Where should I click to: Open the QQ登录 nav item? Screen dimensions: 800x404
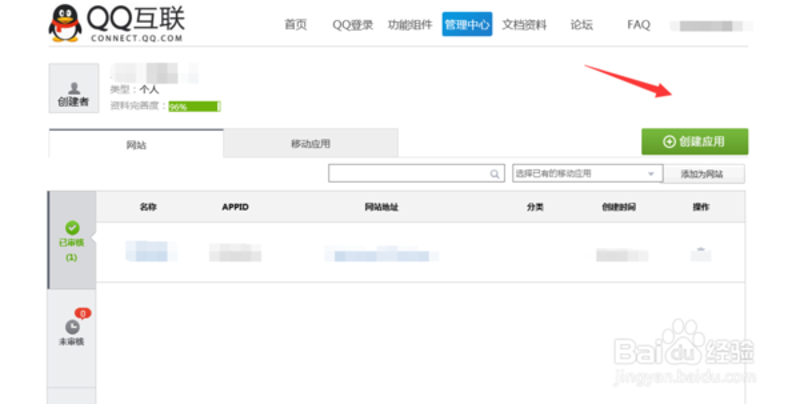[353, 24]
